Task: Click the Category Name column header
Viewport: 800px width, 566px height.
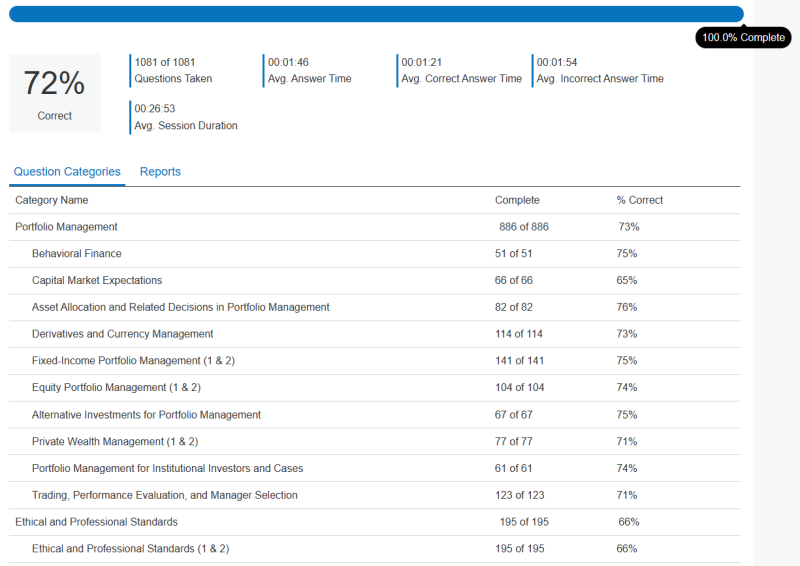Action: (52, 200)
